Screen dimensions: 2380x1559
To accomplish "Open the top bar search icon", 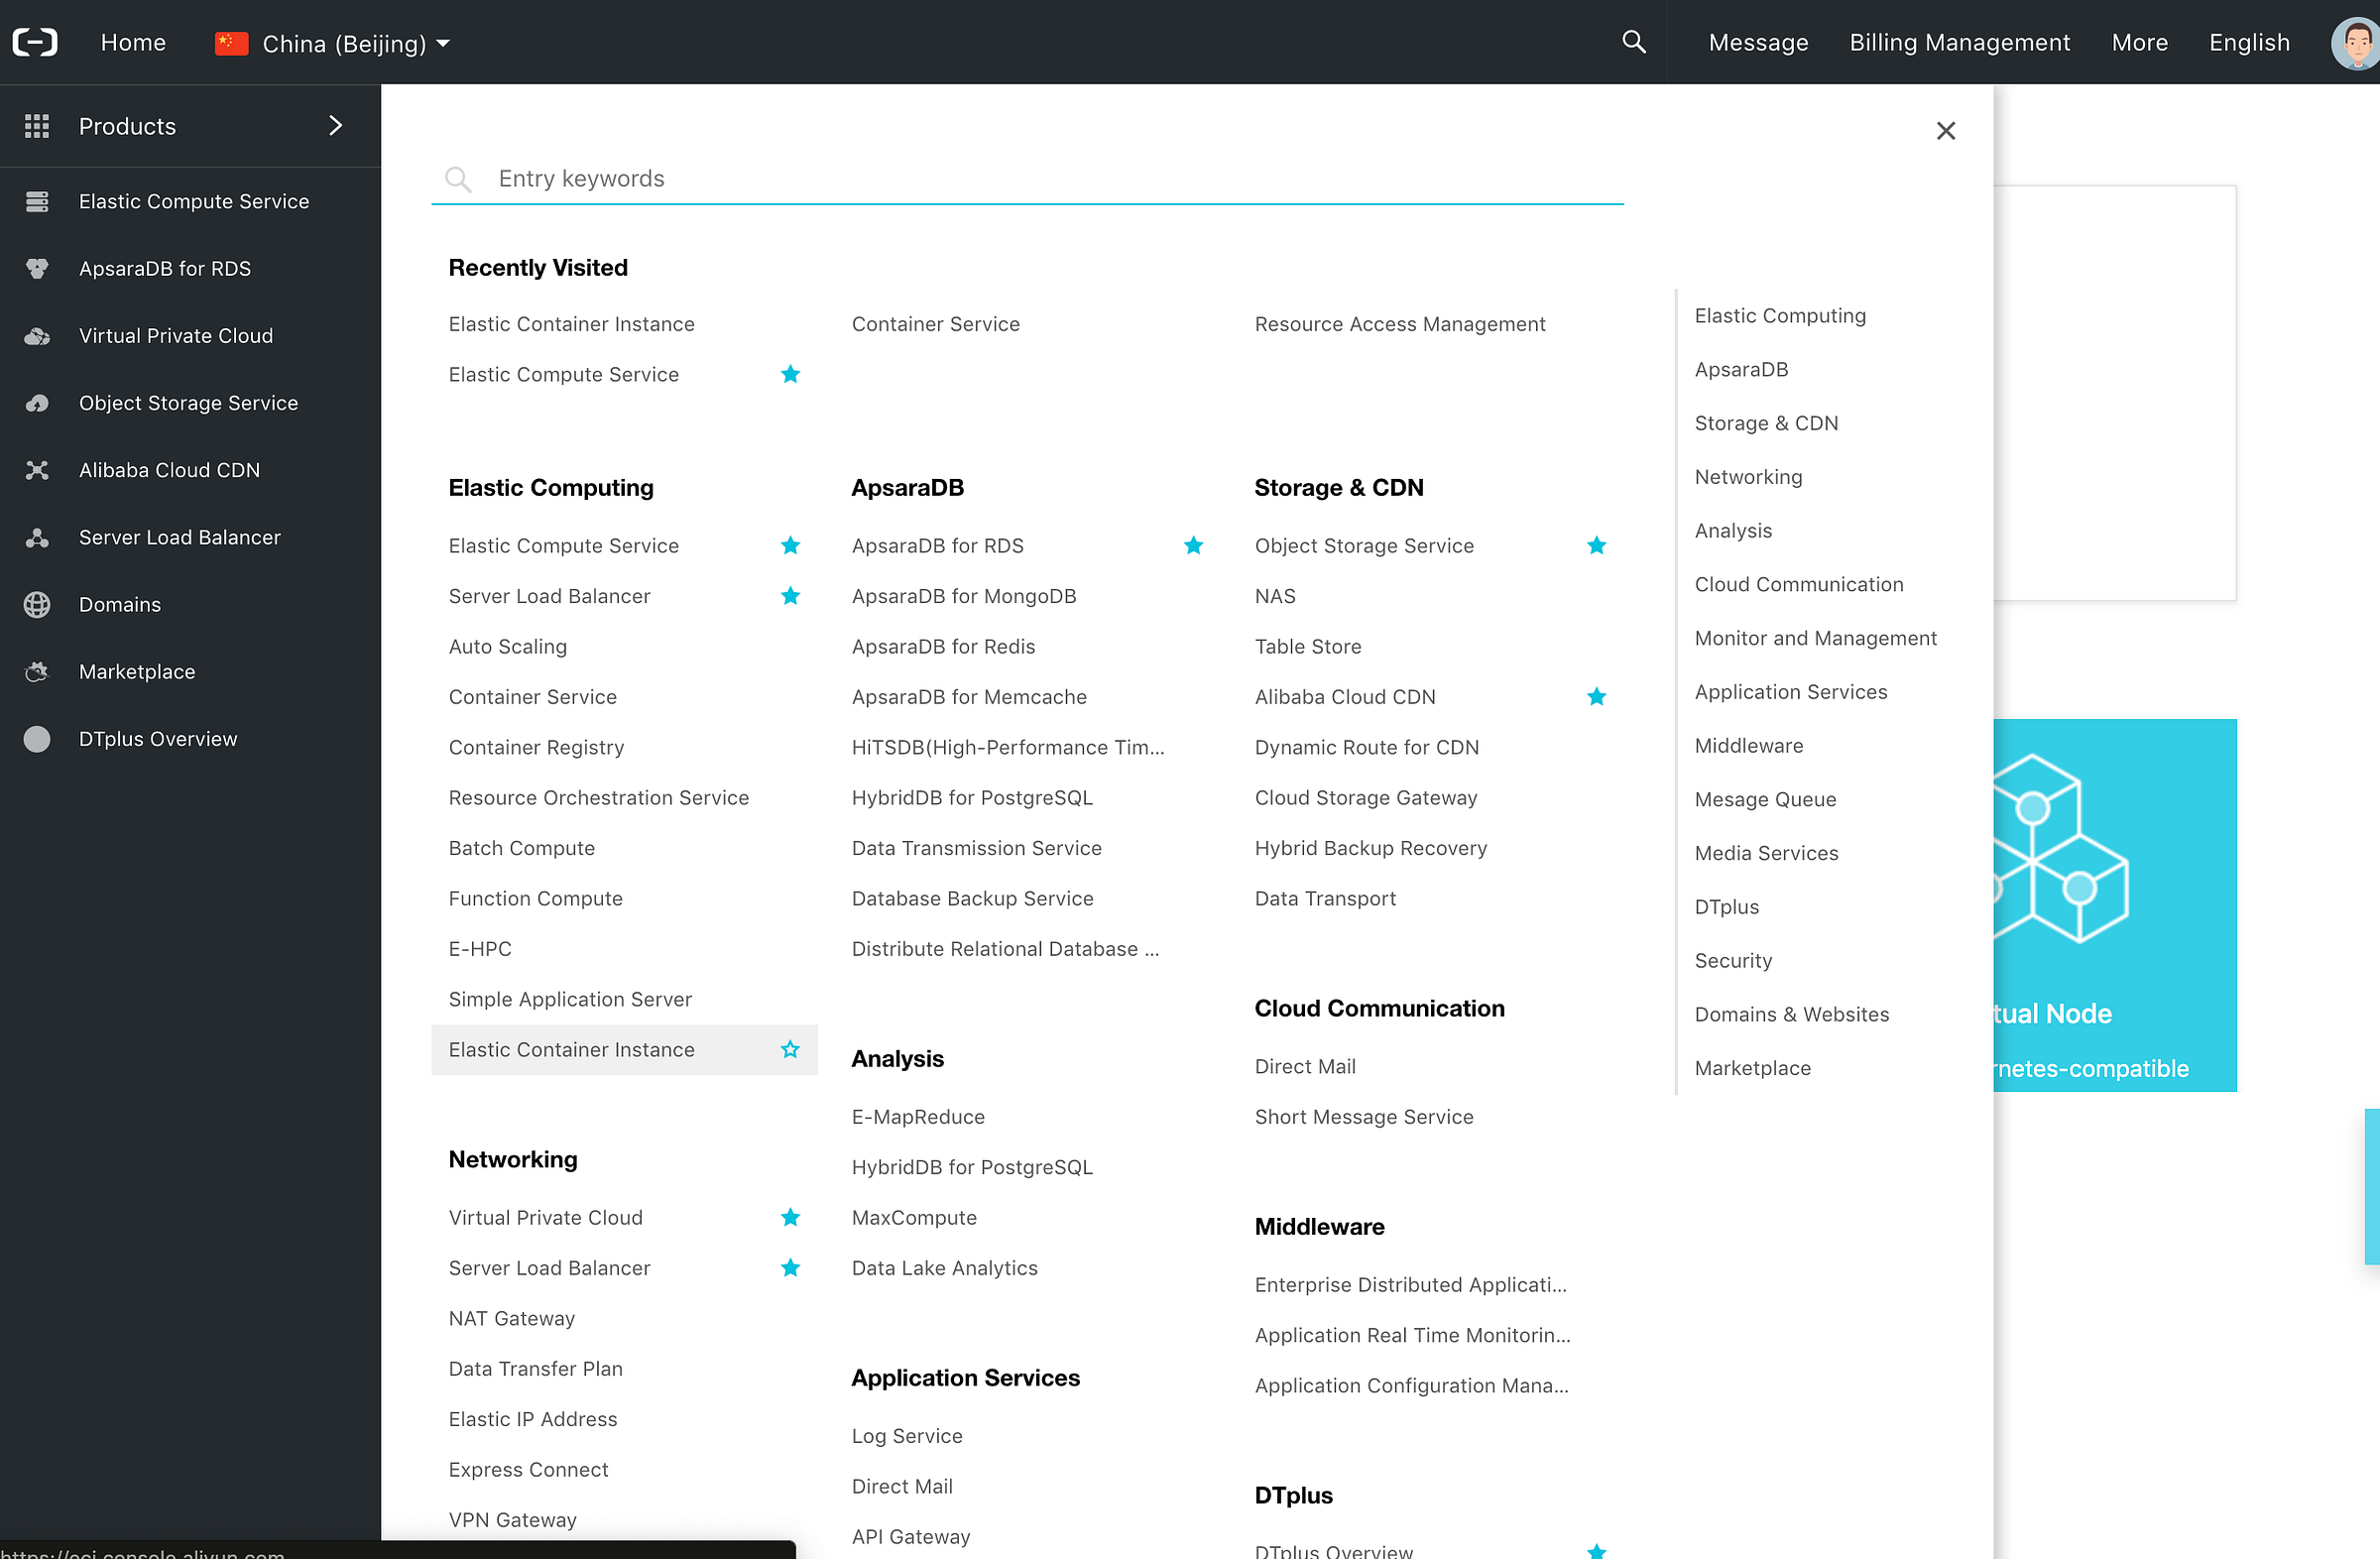I will [1633, 42].
